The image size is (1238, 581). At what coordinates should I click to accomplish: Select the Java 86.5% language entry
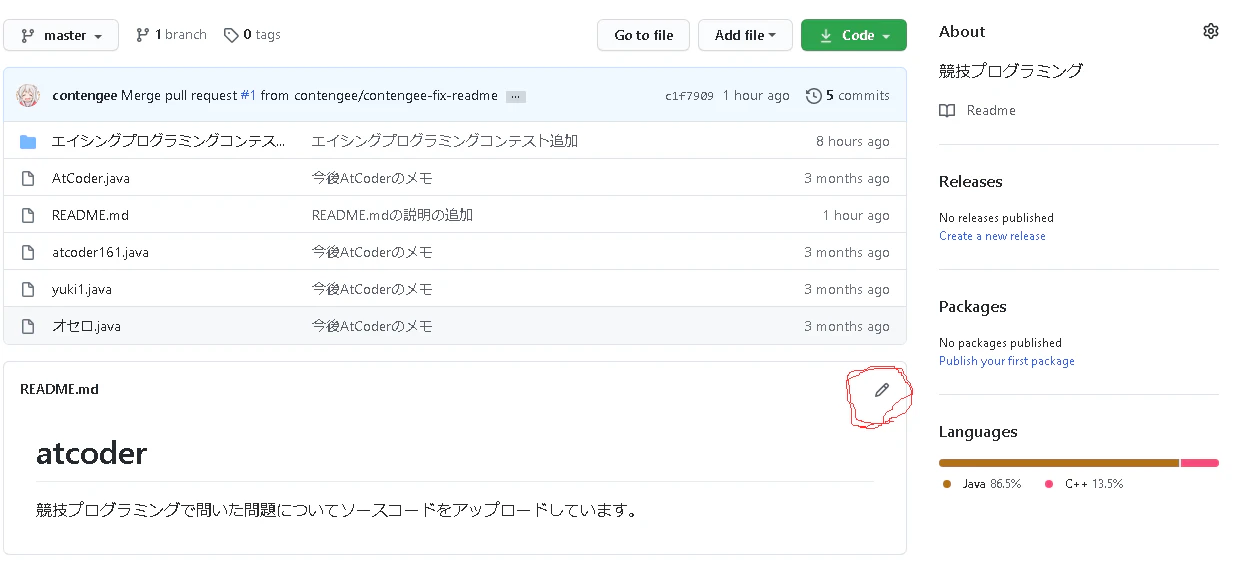(x=982, y=484)
